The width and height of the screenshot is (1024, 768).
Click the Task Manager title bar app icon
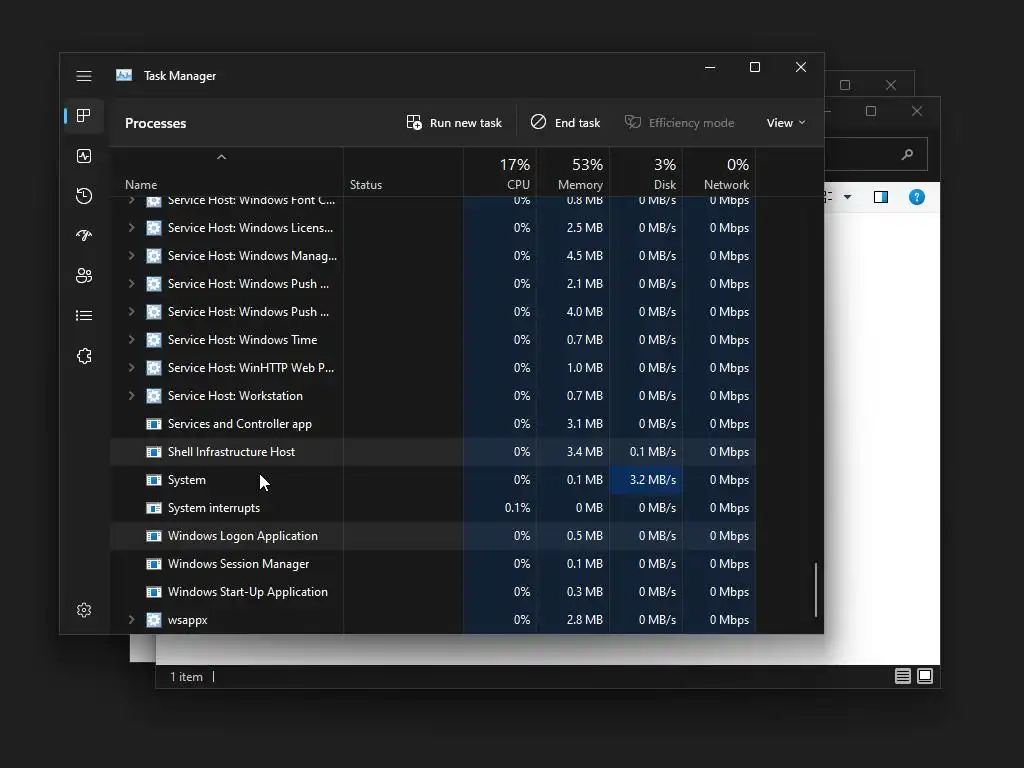(124, 76)
